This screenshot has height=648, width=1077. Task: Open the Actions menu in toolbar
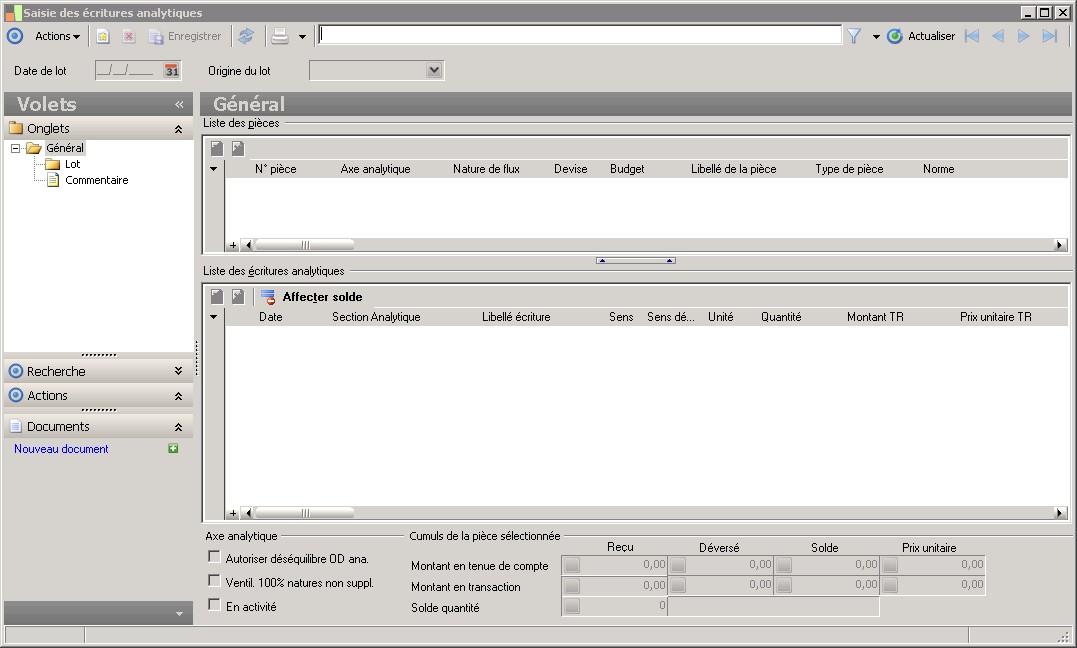57,36
